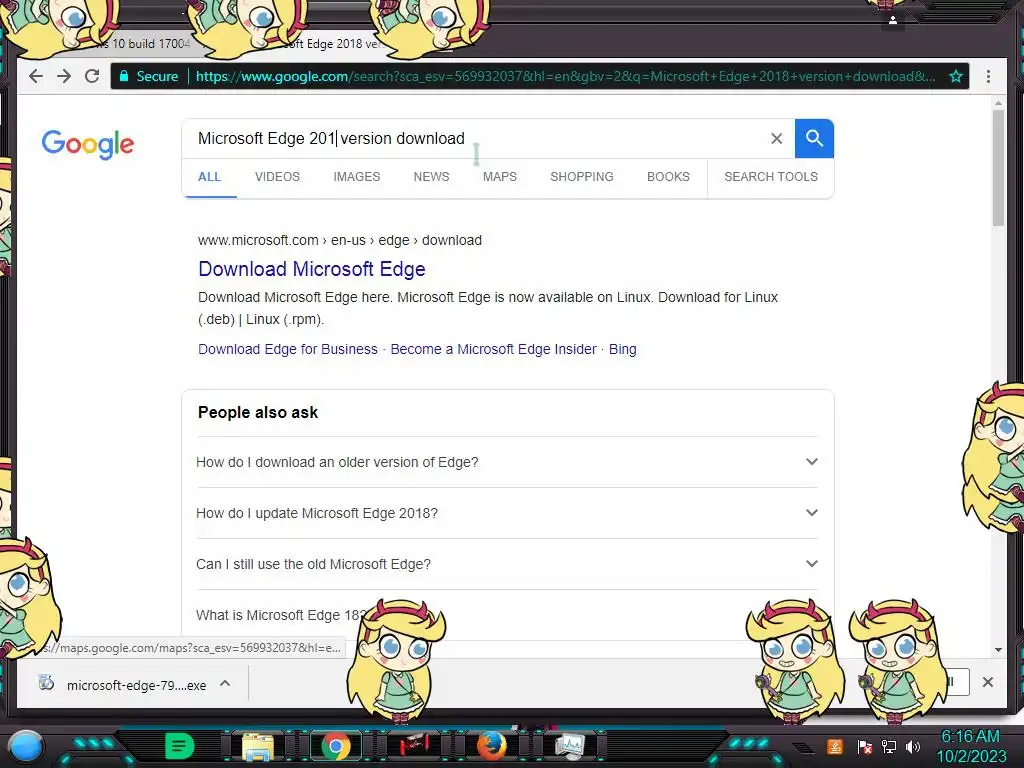Open the taskbar clock showing 6:16 AM
Image resolution: width=1024 pixels, height=768 pixels.
click(x=971, y=746)
